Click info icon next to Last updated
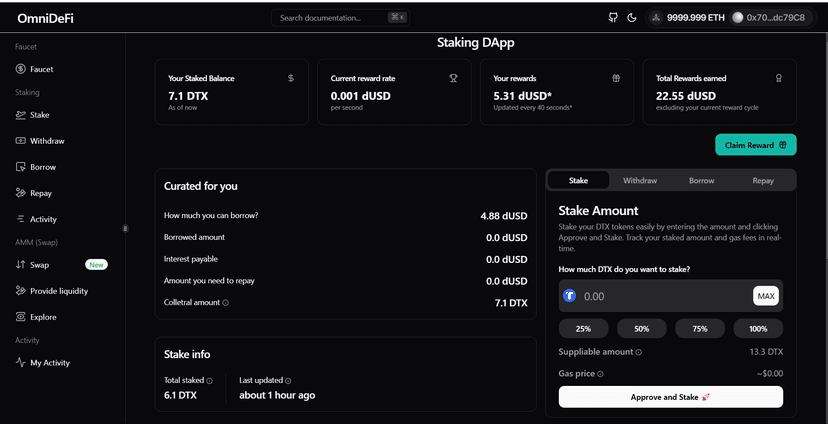The height and width of the screenshot is (424, 828). [288, 381]
